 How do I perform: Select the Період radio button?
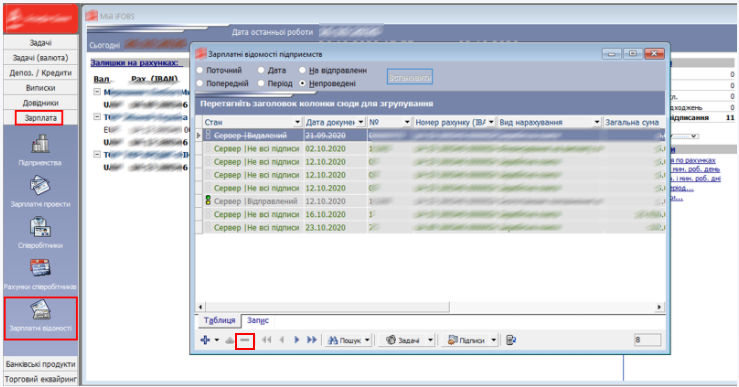point(261,83)
